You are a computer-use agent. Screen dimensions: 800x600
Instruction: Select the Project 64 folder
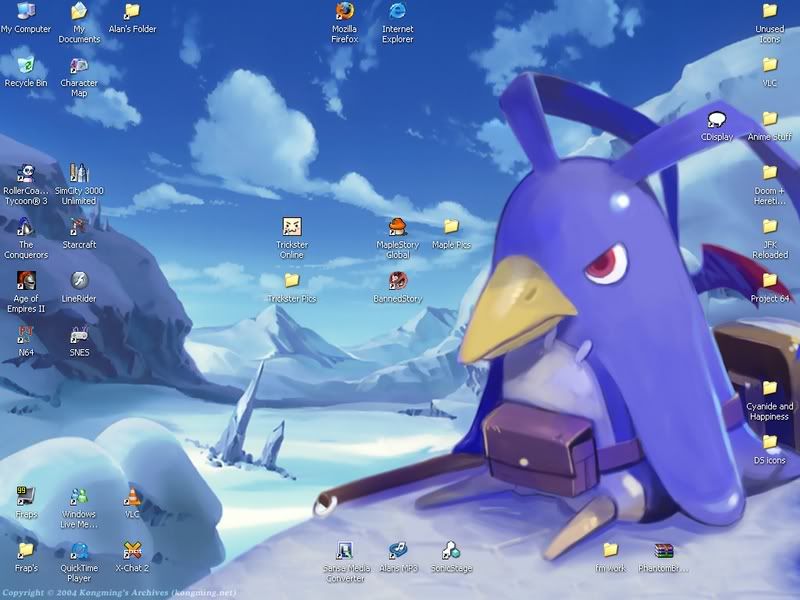tap(769, 287)
